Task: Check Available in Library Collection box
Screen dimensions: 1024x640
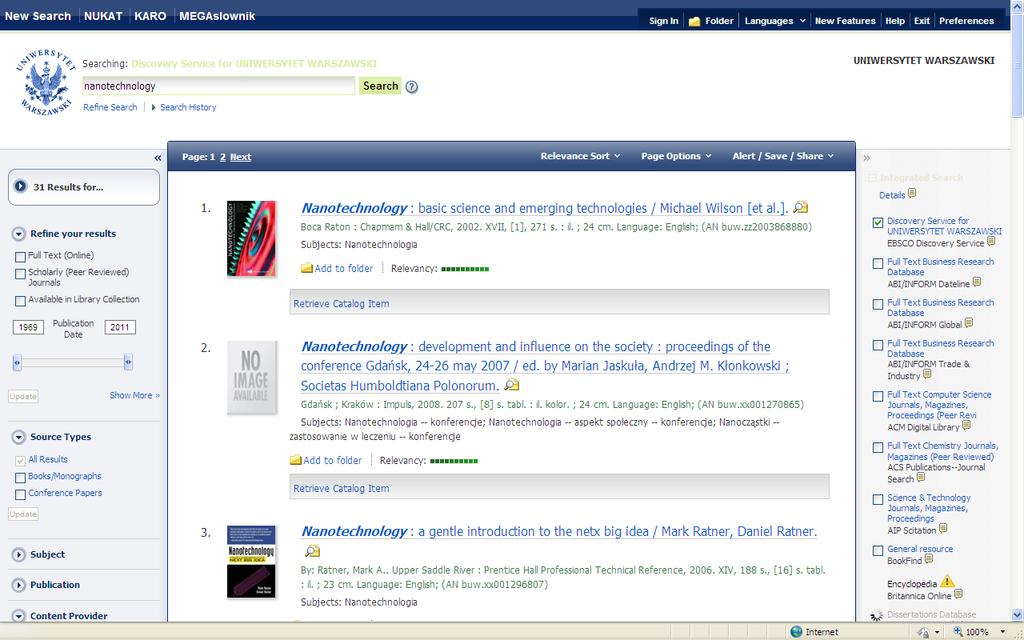Action: click(20, 301)
